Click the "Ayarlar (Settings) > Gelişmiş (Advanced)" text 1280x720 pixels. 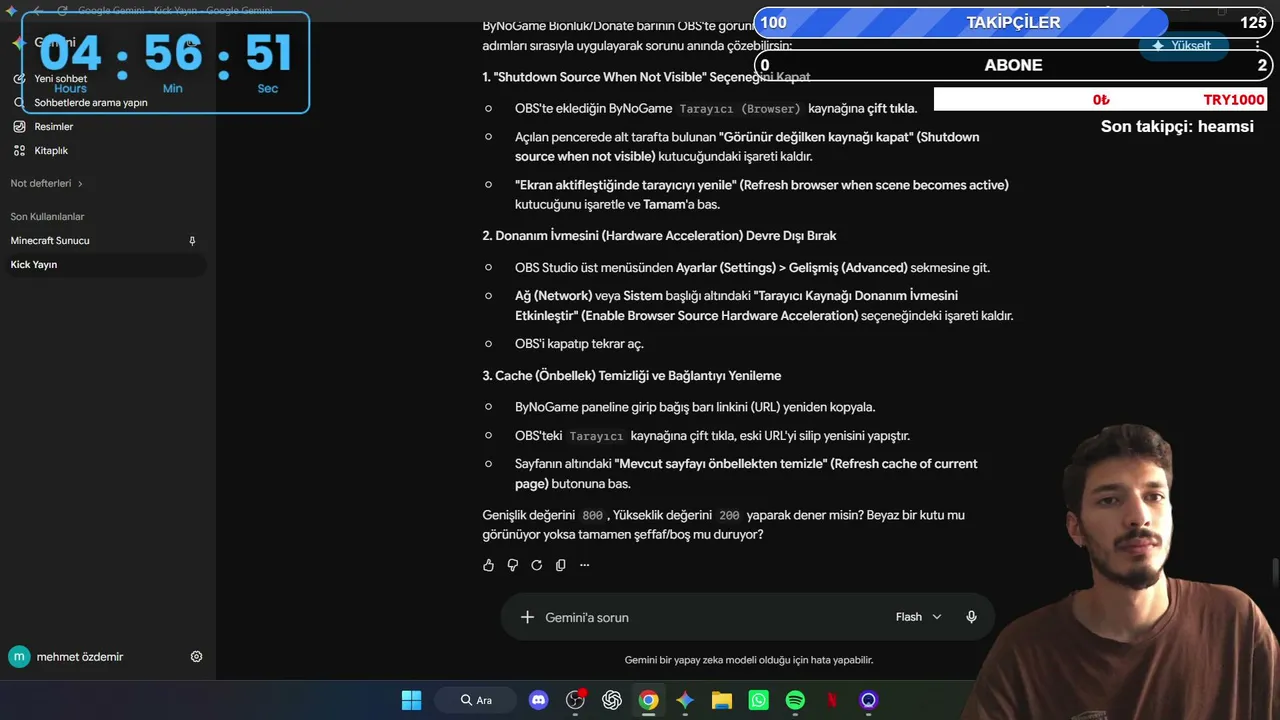(x=792, y=268)
